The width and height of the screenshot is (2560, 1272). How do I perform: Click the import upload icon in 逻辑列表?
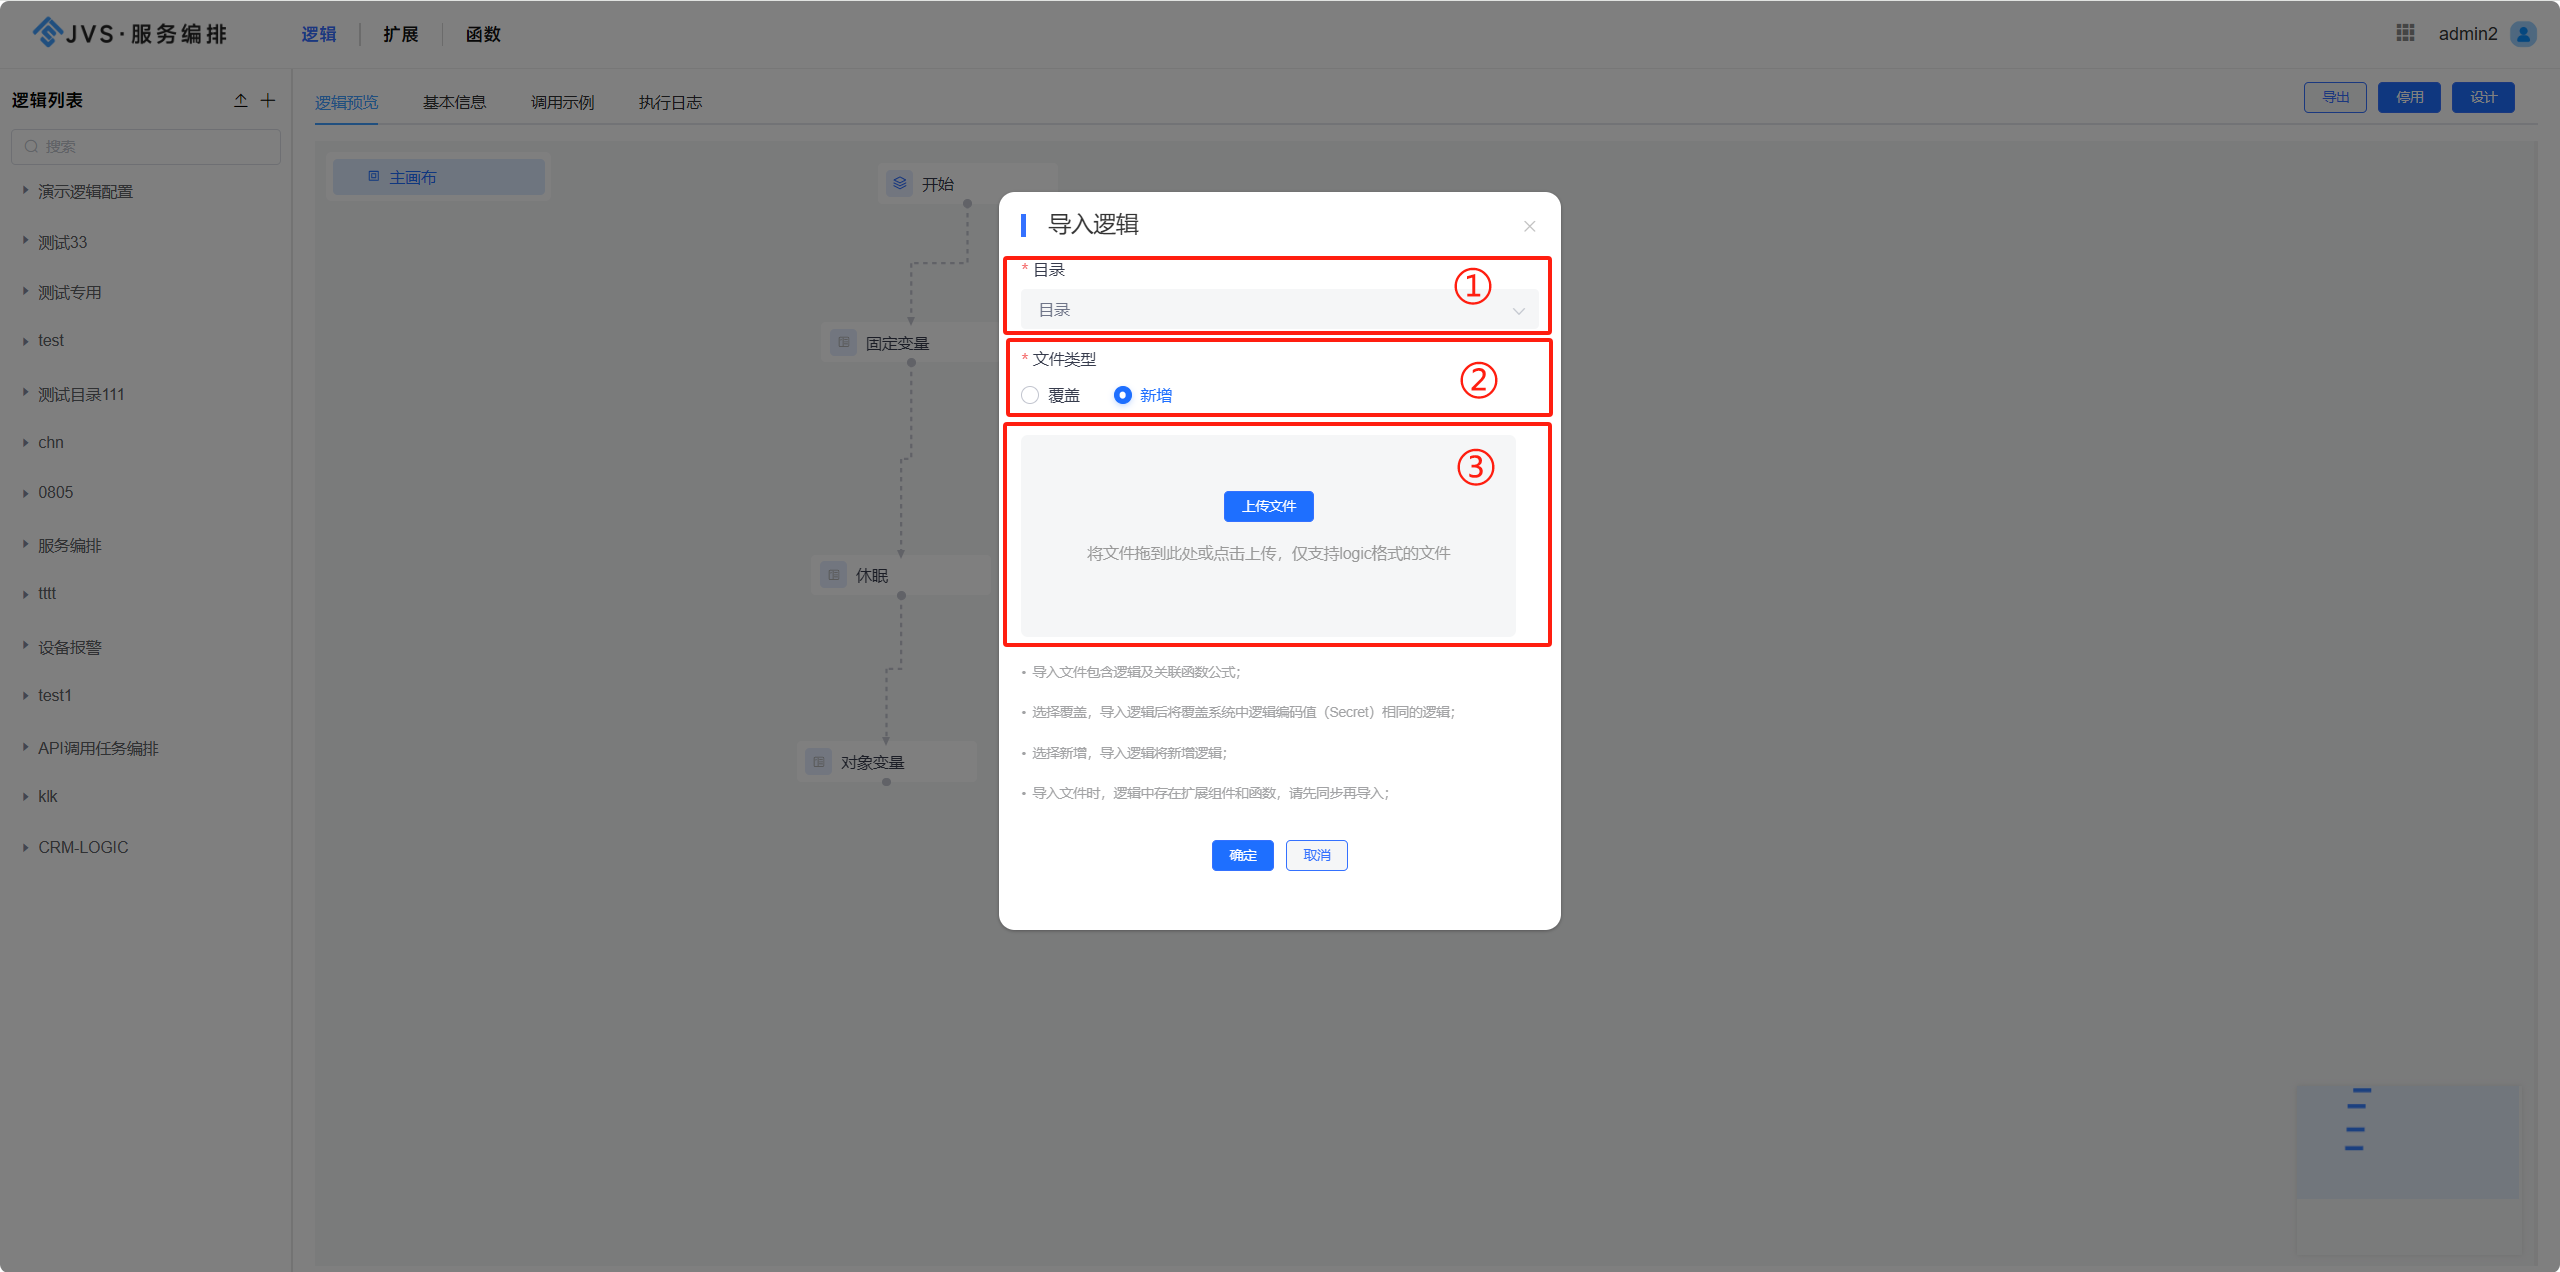(x=241, y=100)
